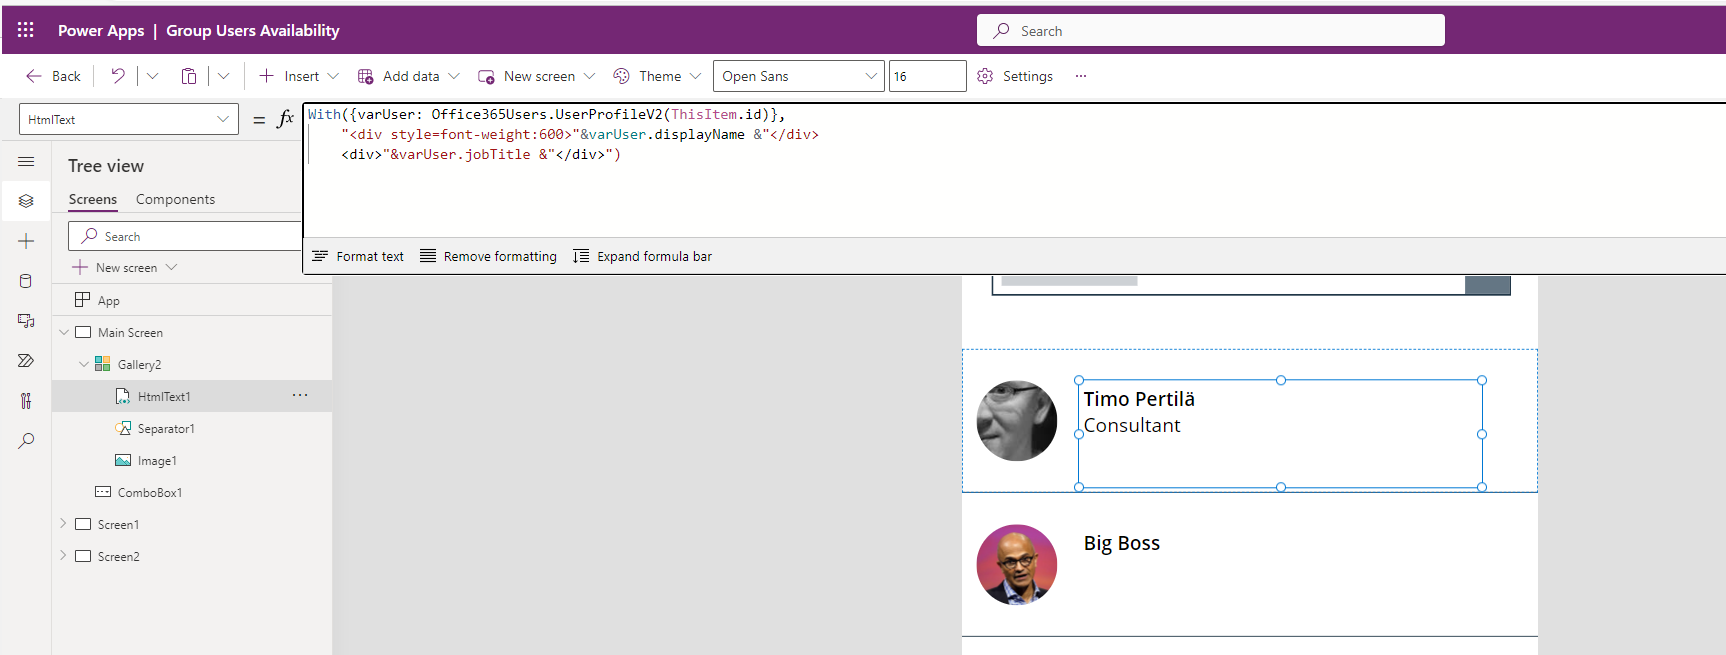Image resolution: width=1726 pixels, height=655 pixels.
Task: Click the hamburger menu icon in left rail
Action: (26, 161)
